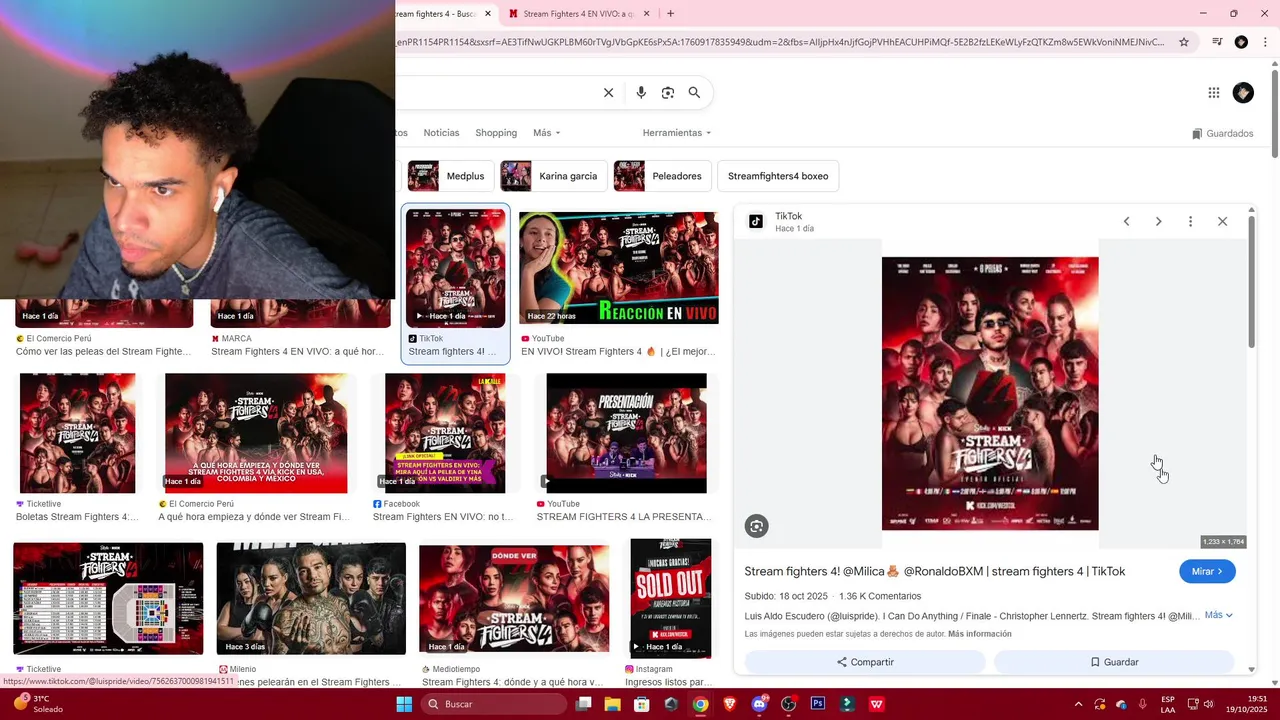Expand the Herramientas tools dropdown
The width and height of the screenshot is (1280, 720).
(x=677, y=133)
